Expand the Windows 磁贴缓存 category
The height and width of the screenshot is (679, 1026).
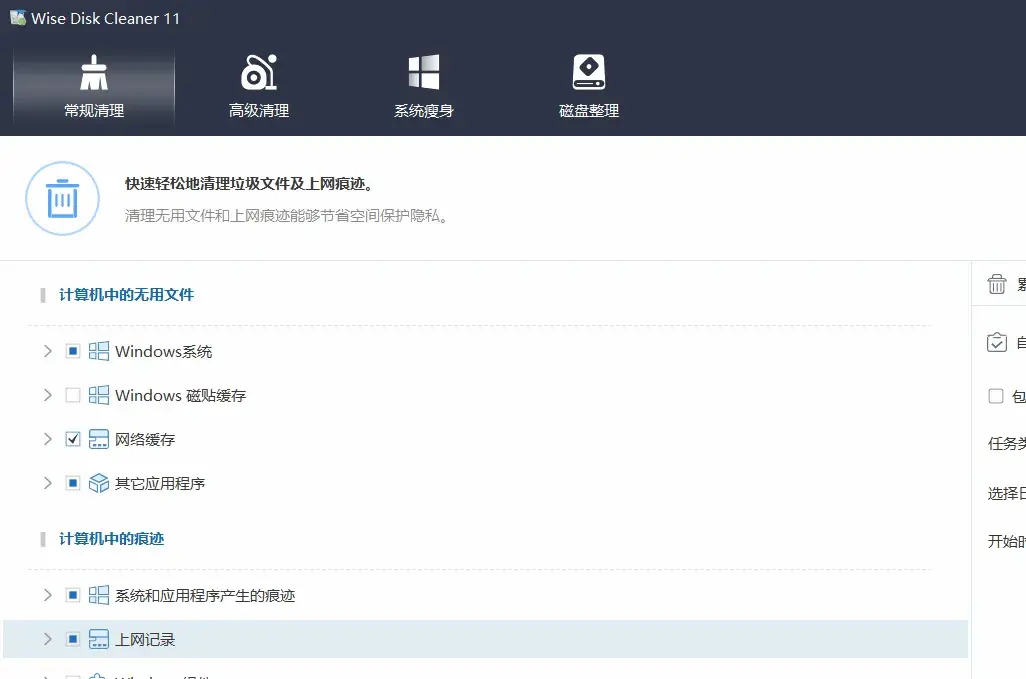[x=47, y=395]
